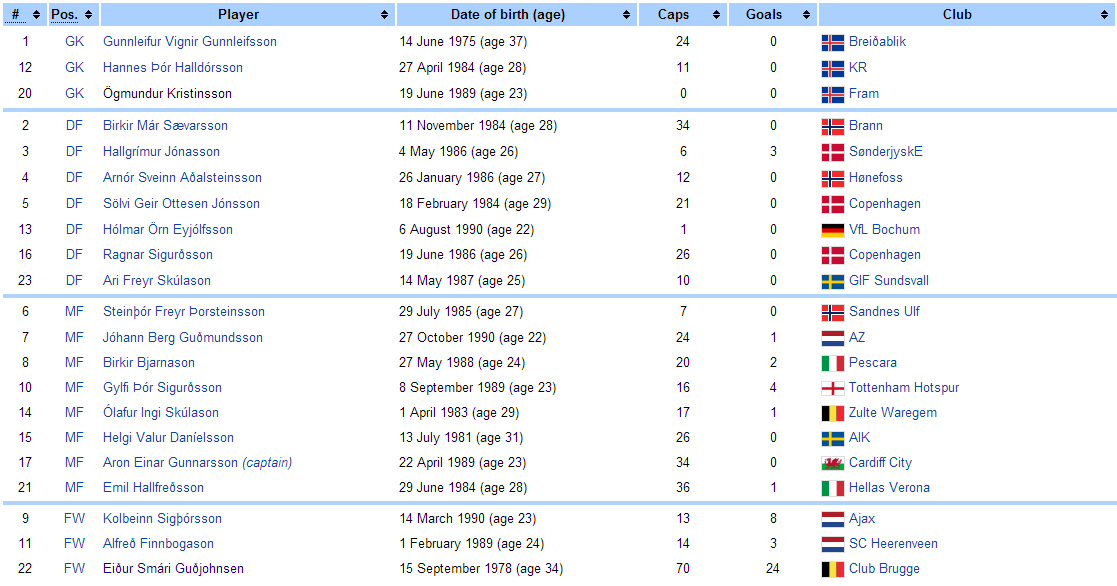
Task: Click the GK position link for Hannes
Action: pyautogui.click(x=75, y=68)
